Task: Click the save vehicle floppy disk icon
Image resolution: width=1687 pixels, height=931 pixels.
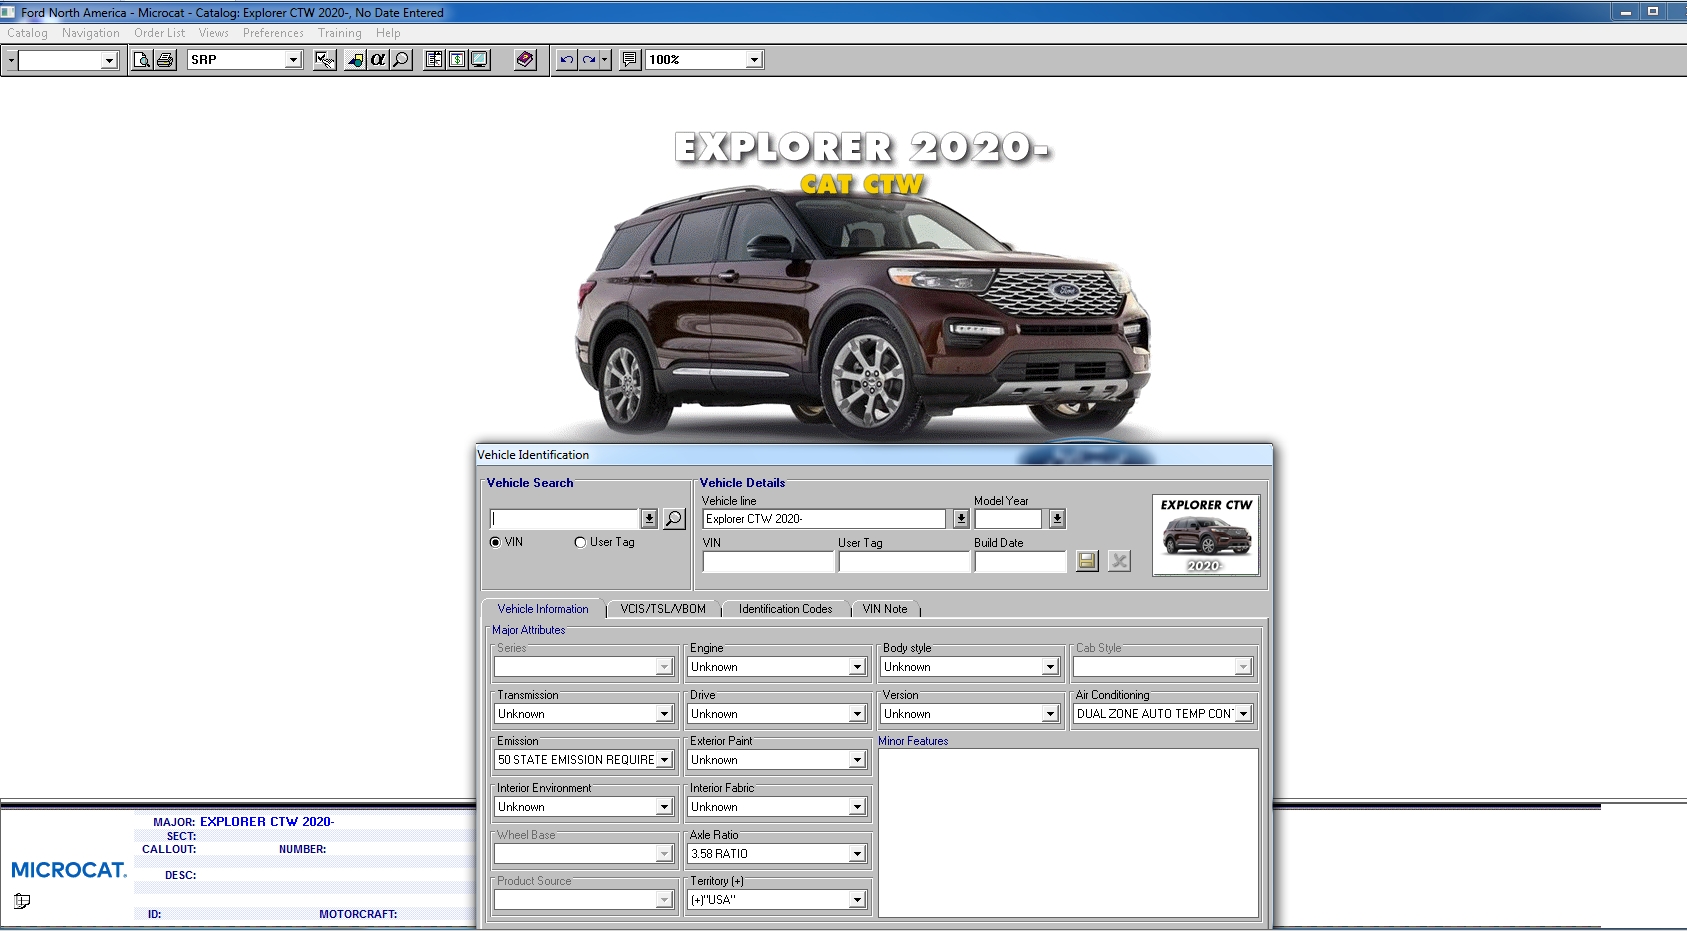Action: [x=1087, y=561]
